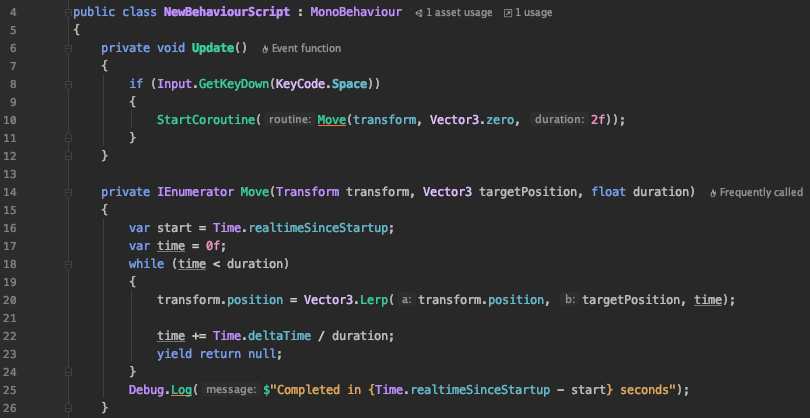Click the asset usage icon beside MonoBehaviour
810x418 pixels.
coord(419,13)
